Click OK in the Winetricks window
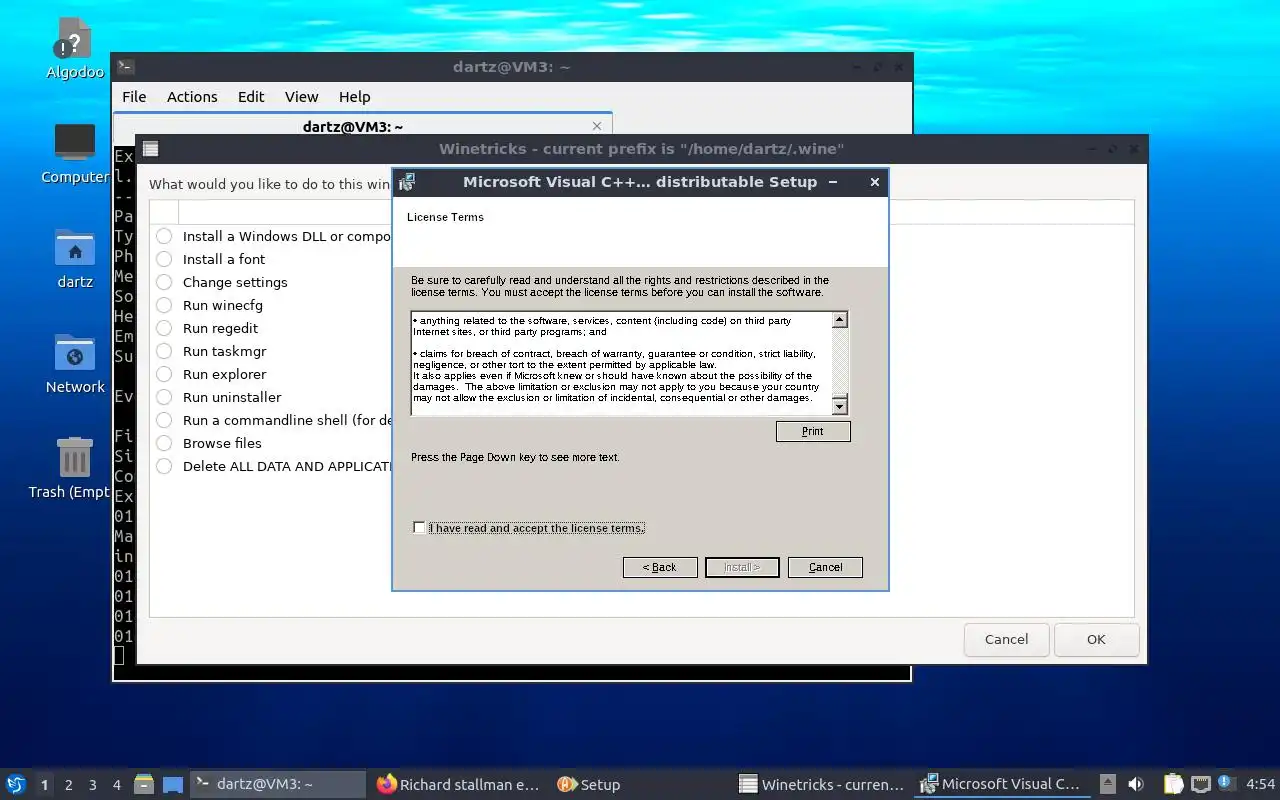The image size is (1280, 800). click(1097, 640)
